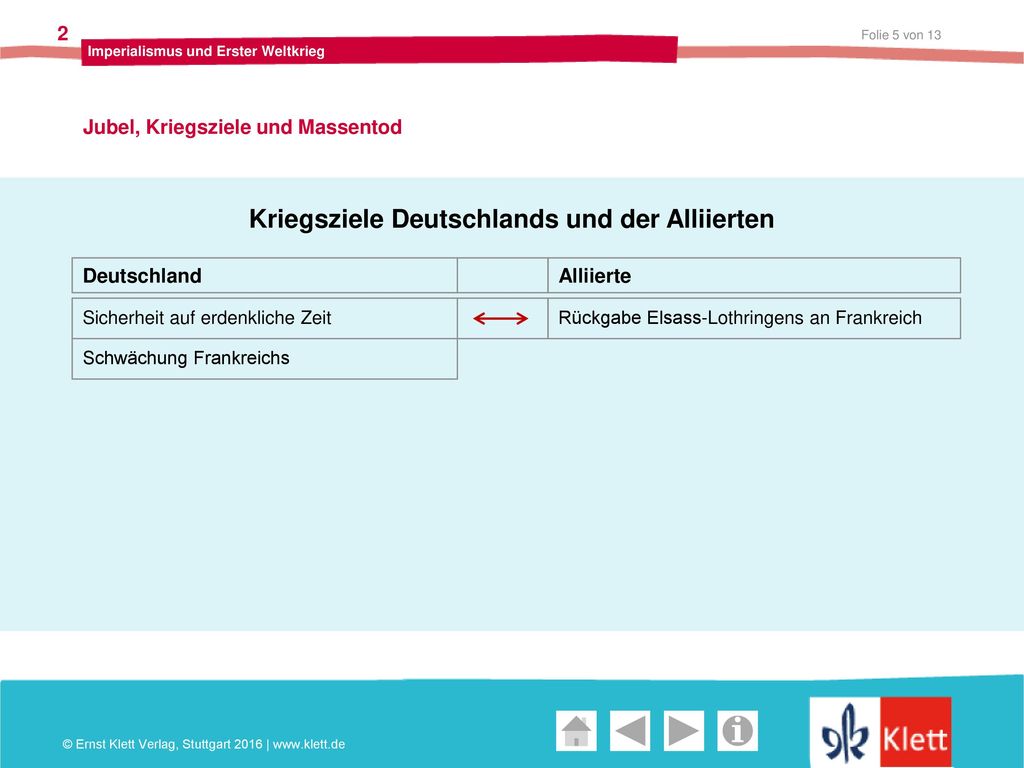The width and height of the screenshot is (1024, 768).
Task: Click the chapter number 2
Action: click(63, 33)
